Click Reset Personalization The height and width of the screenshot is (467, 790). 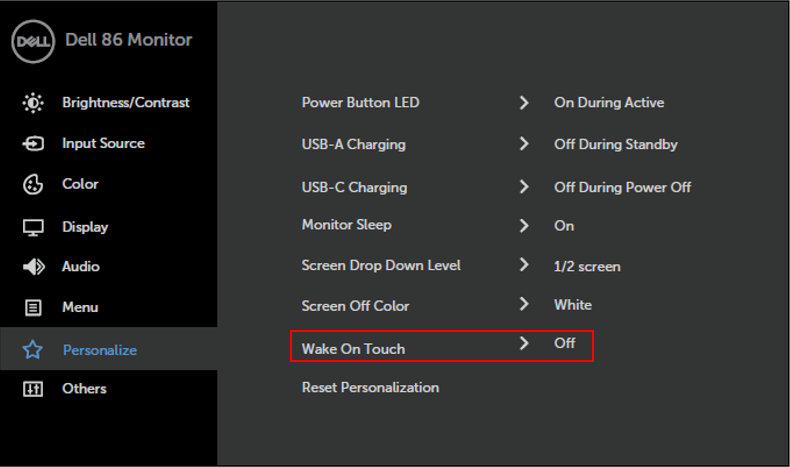click(370, 387)
